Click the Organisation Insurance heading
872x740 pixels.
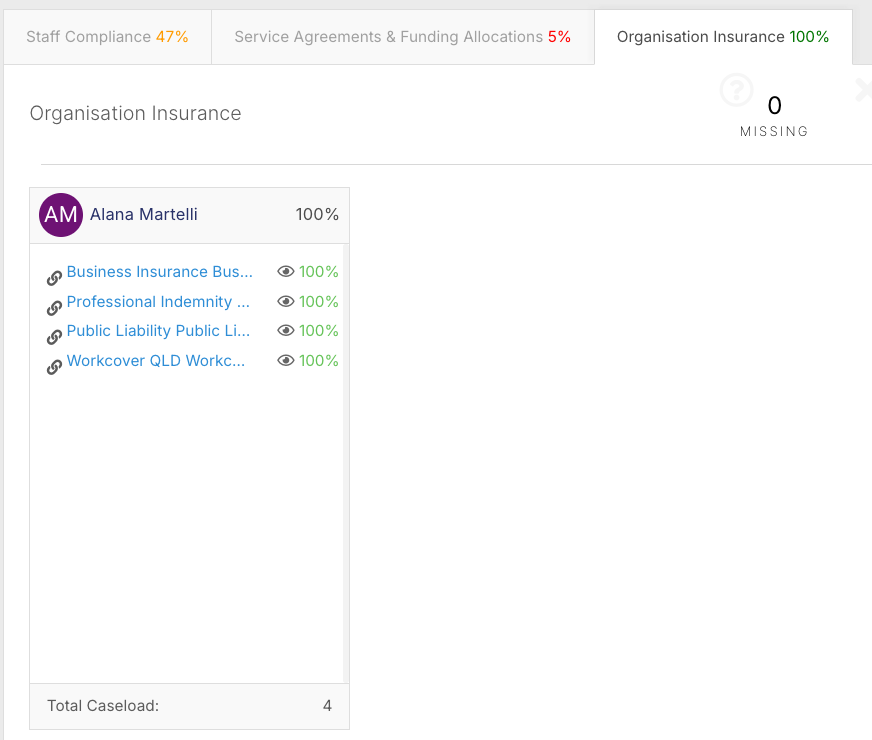[x=135, y=113]
